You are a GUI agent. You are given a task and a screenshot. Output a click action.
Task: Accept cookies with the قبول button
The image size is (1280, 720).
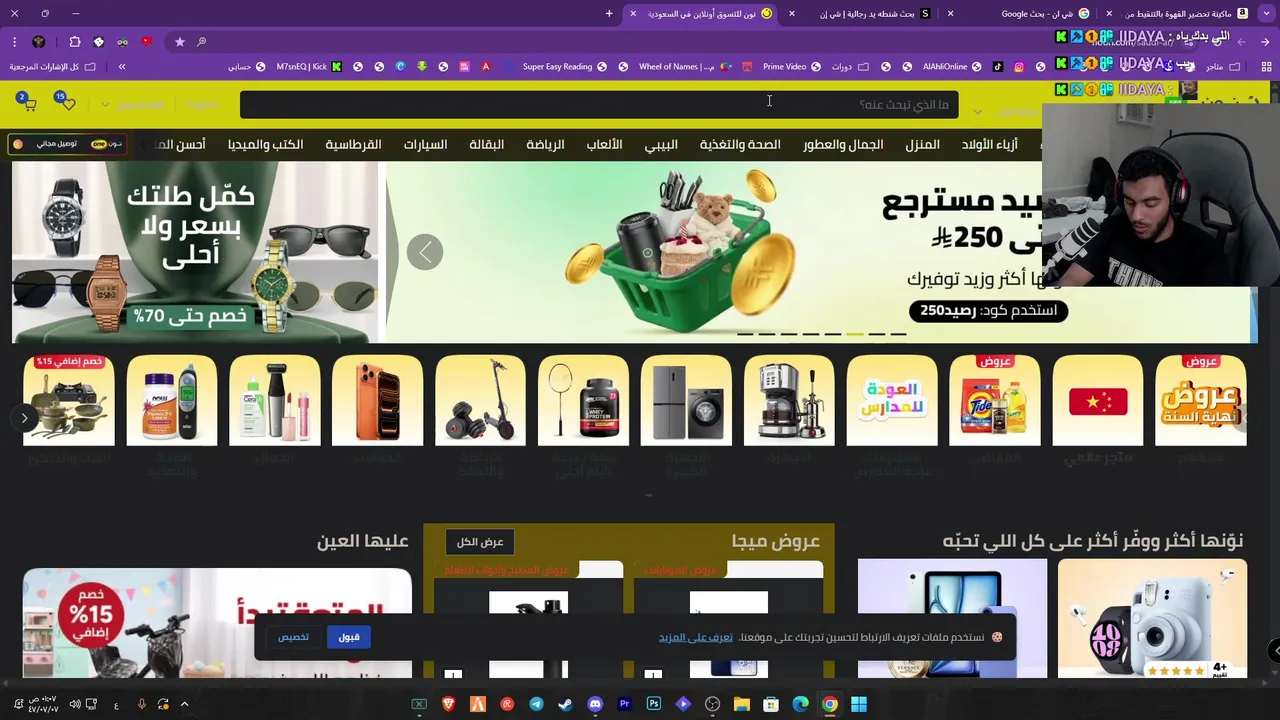349,637
